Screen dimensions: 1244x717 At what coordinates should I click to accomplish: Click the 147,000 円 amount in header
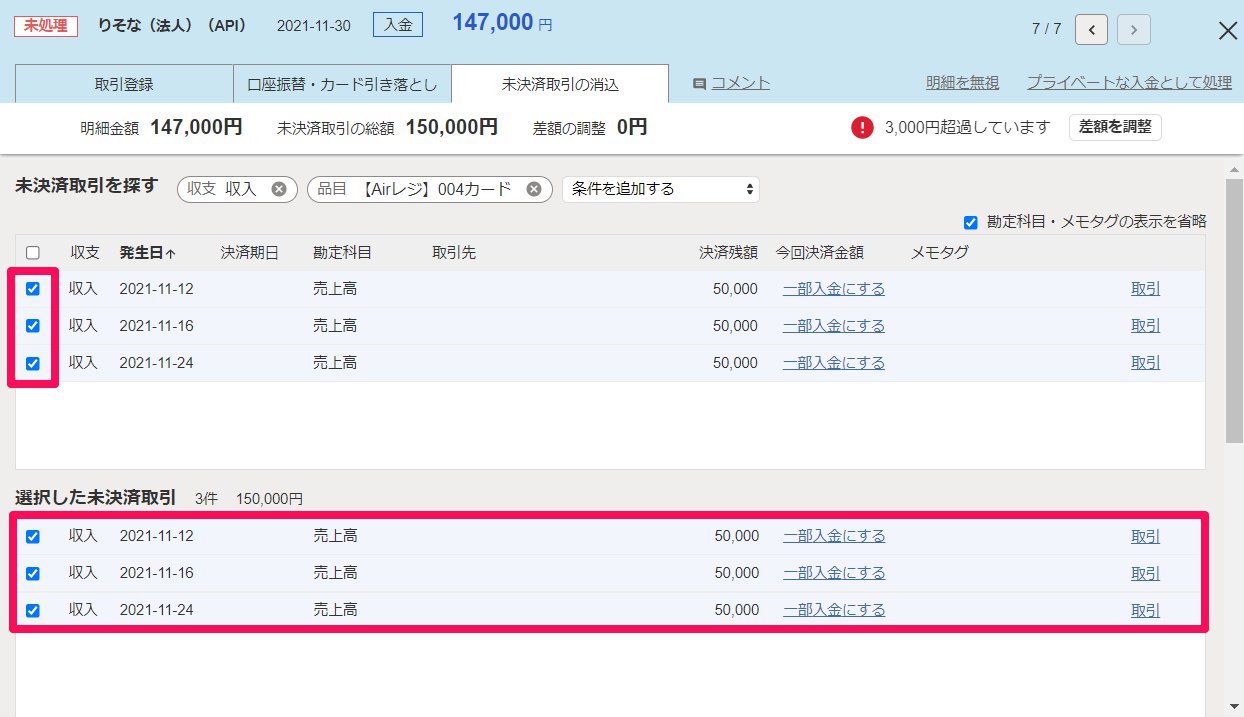pyautogui.click(x=502, y=23)
